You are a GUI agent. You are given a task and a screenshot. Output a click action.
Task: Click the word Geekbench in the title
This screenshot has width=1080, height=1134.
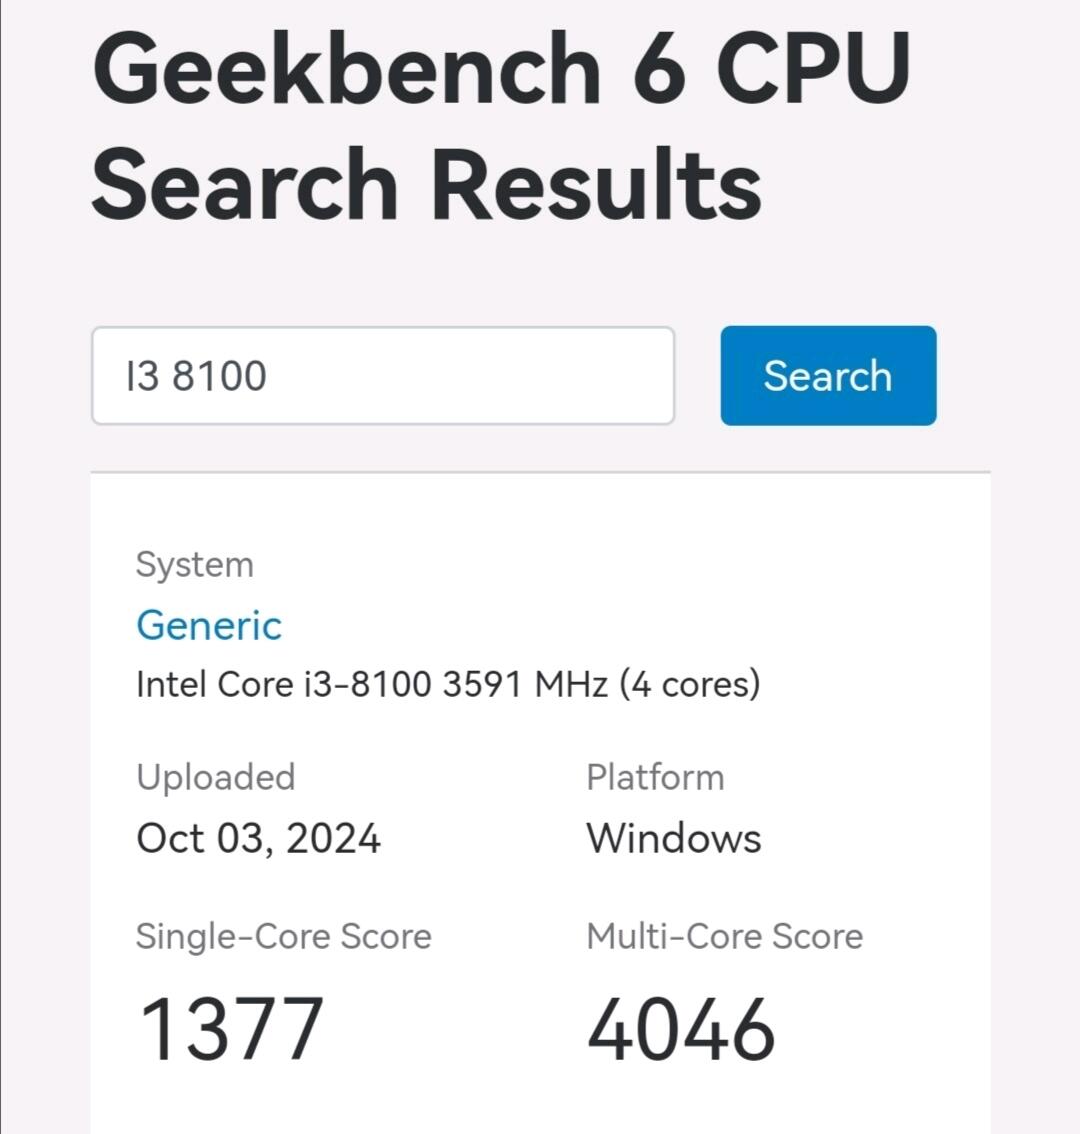pyautogui.click(x=346, y=70)
